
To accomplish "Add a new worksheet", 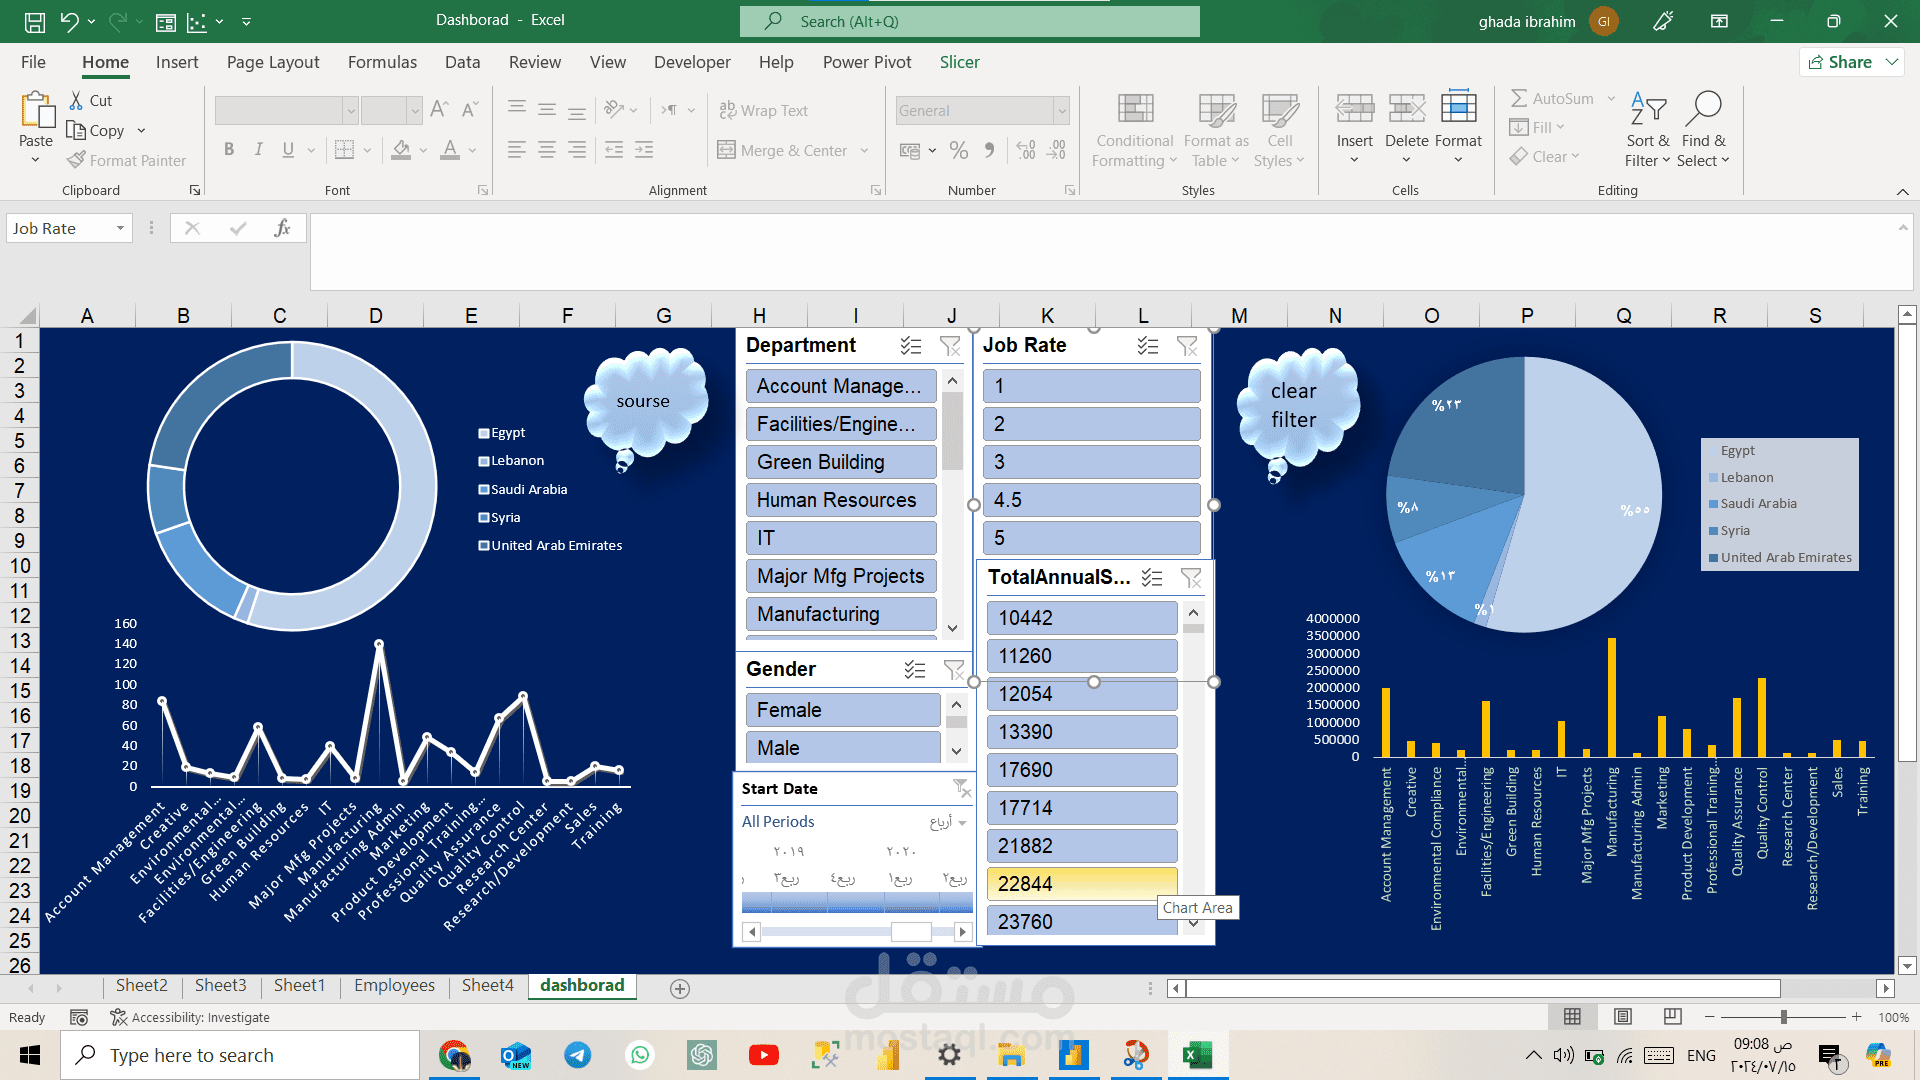I will point(679,988).
